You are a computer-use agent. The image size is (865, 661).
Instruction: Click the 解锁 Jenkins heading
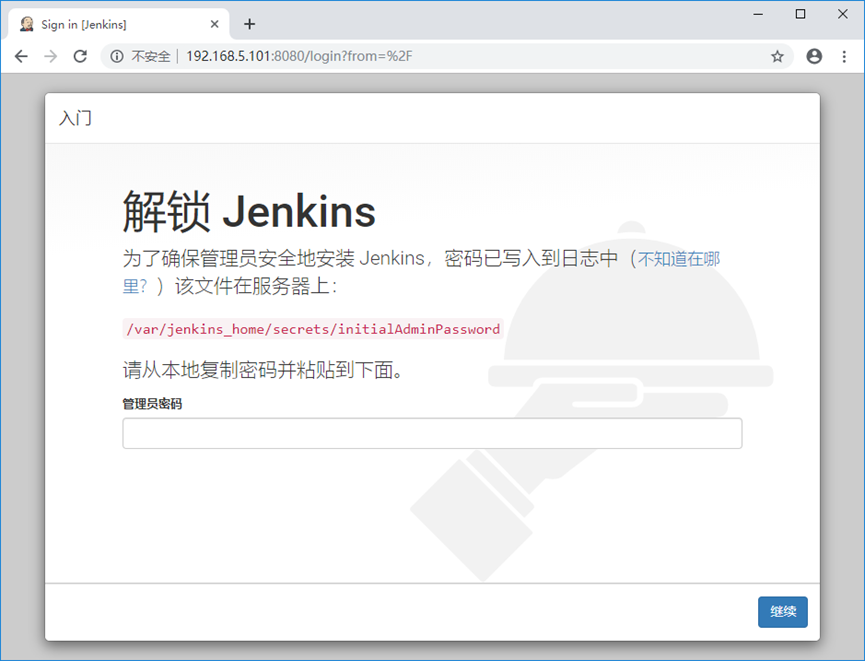pos(249,211)
